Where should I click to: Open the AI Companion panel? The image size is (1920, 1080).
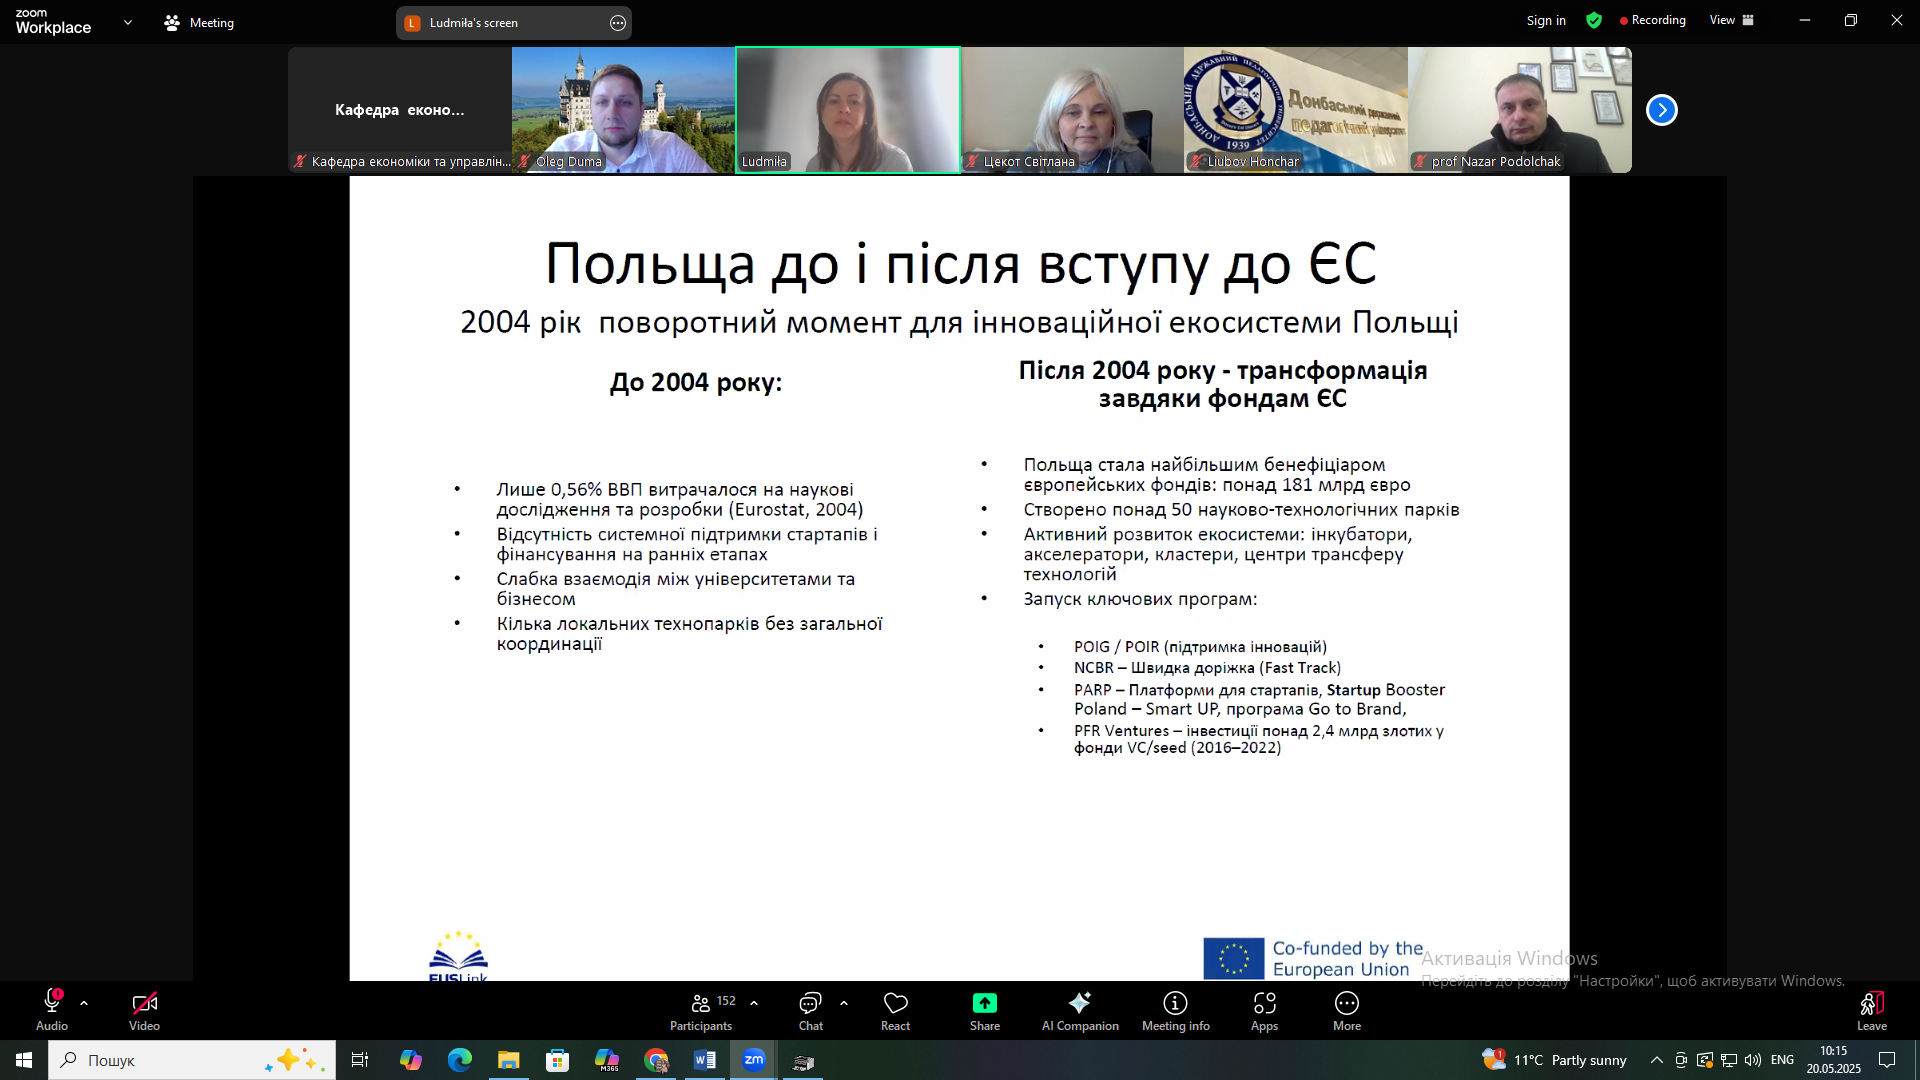pyautogui.click(x=1079, y=1010)
